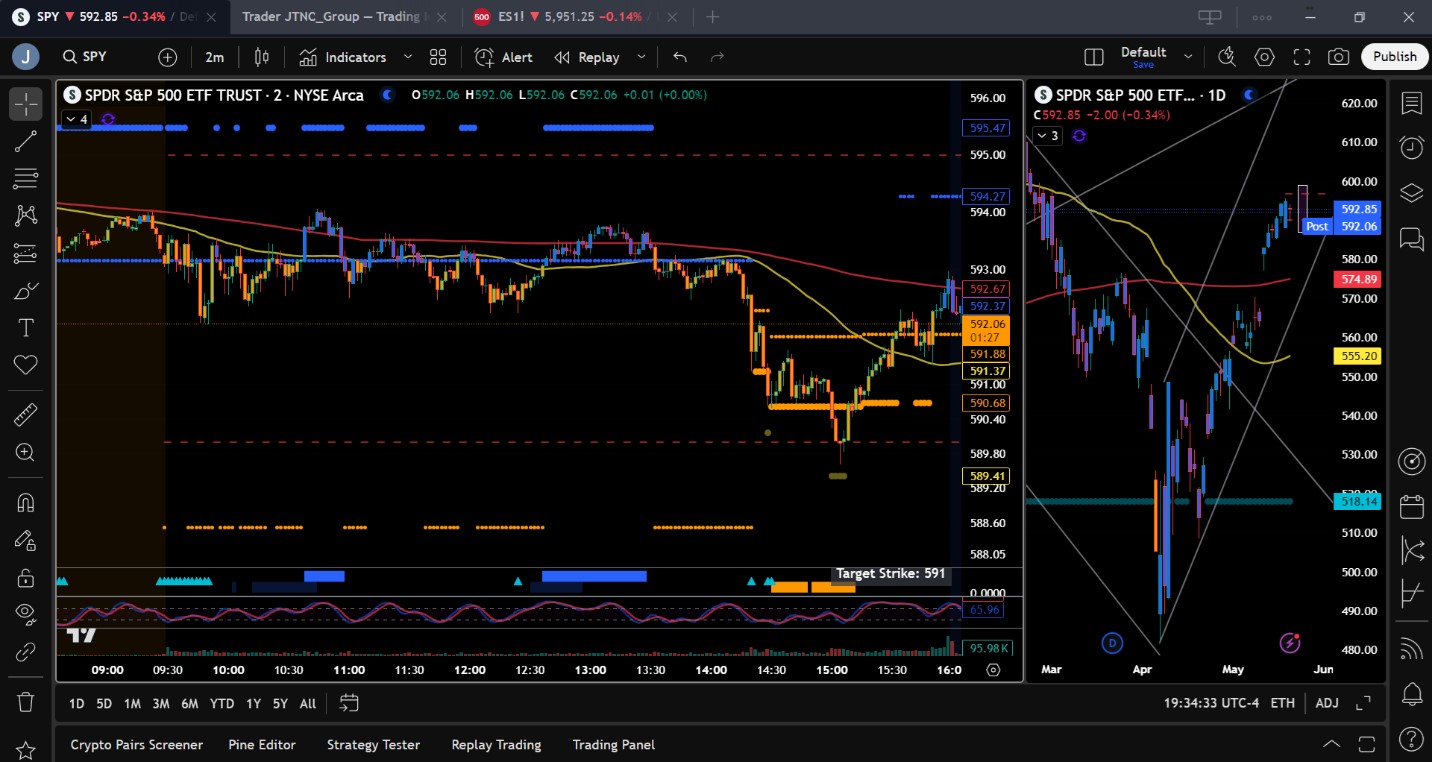1432x762 pixels.
Task: Select the Text tool in left toolbar
Action: coord(25,328)
